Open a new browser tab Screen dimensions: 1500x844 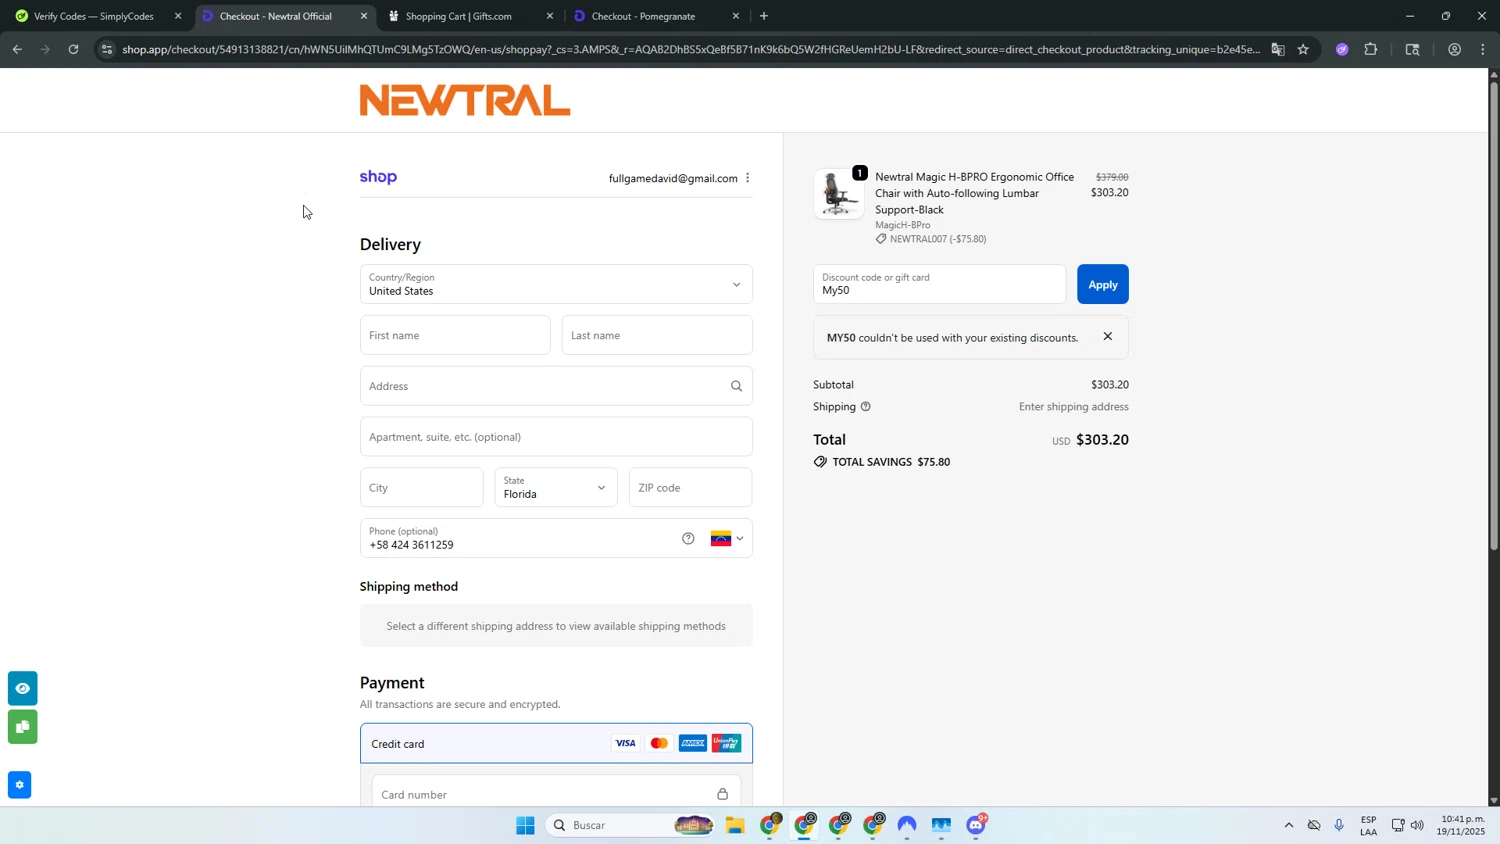click(x=764, y=16)
